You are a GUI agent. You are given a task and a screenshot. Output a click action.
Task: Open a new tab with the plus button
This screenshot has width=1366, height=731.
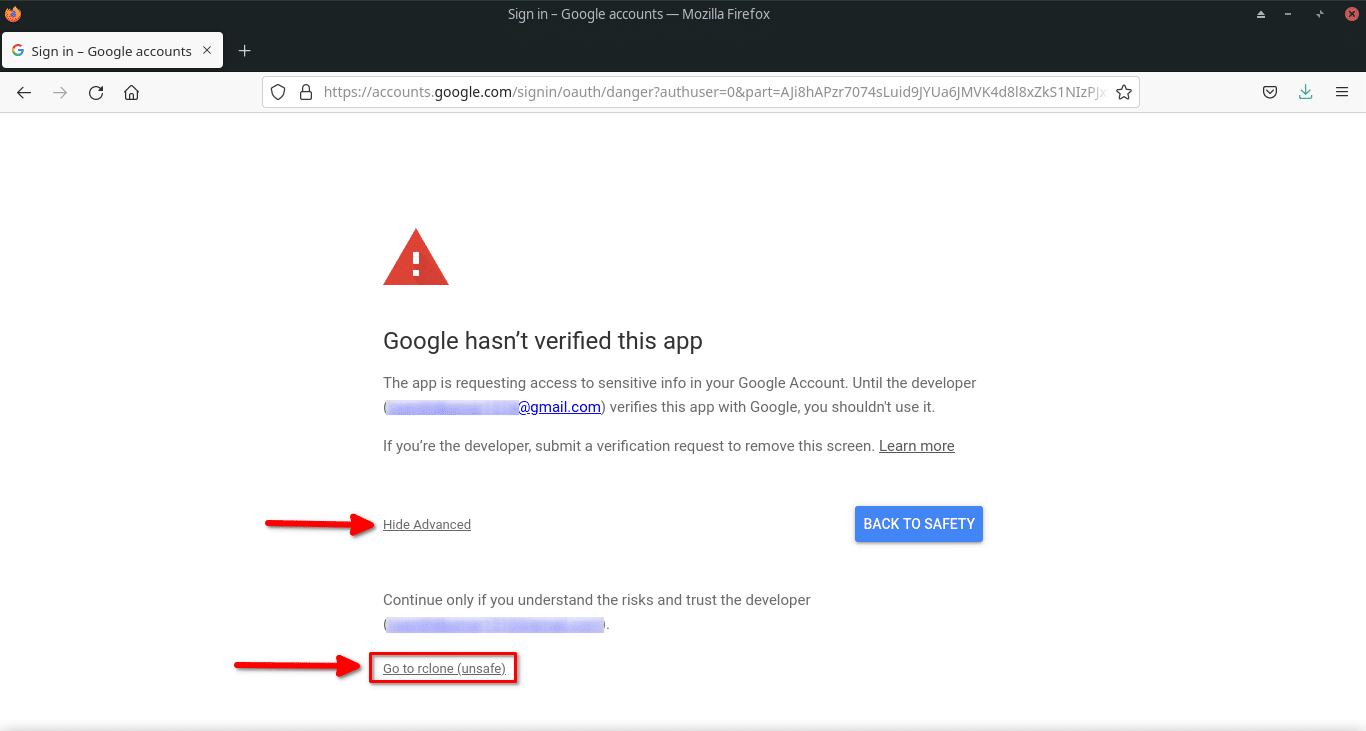pyautogui.click(x=245, y=51)
